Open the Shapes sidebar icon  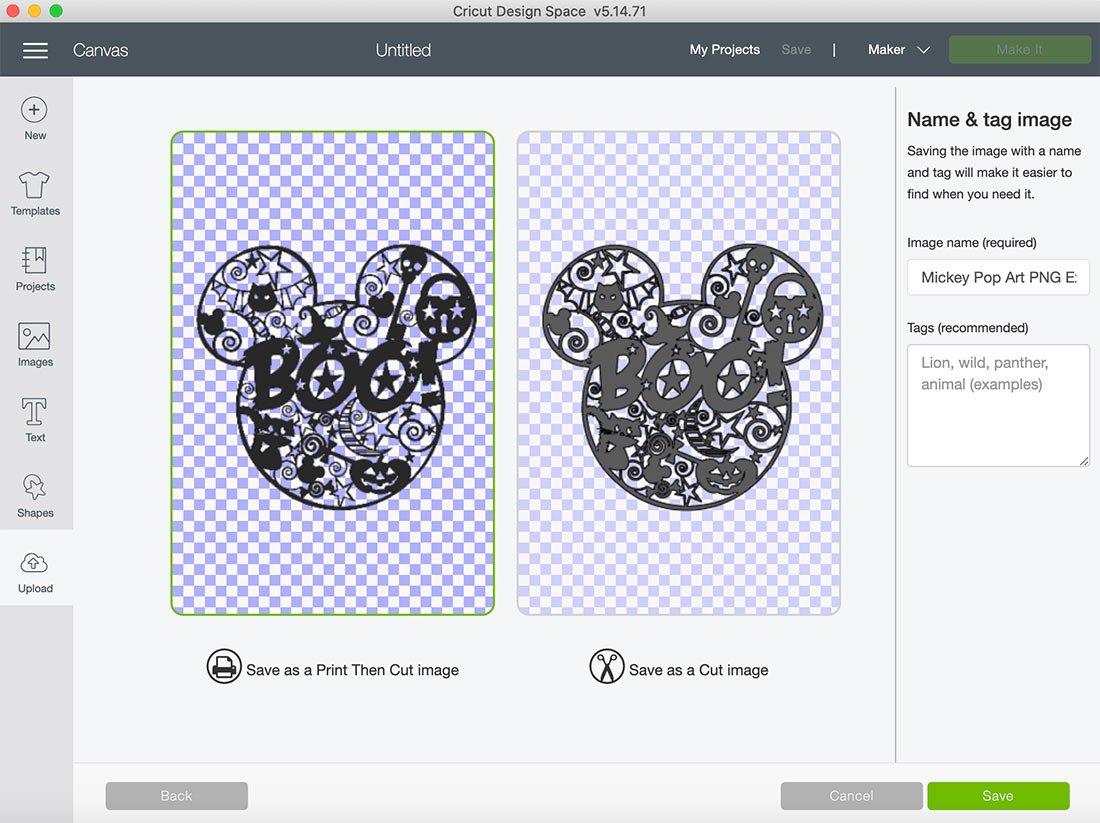34,487
